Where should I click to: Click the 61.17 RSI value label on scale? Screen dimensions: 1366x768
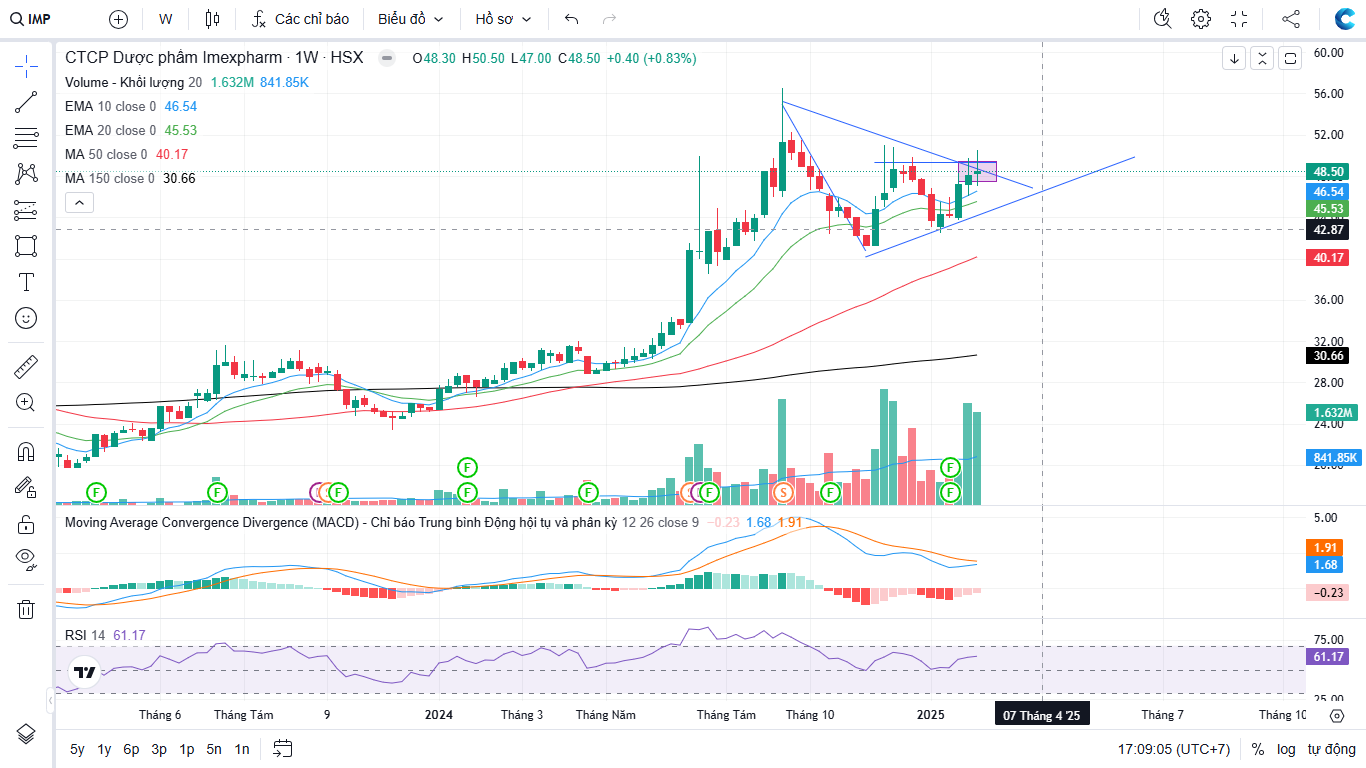pos(1328,657)
